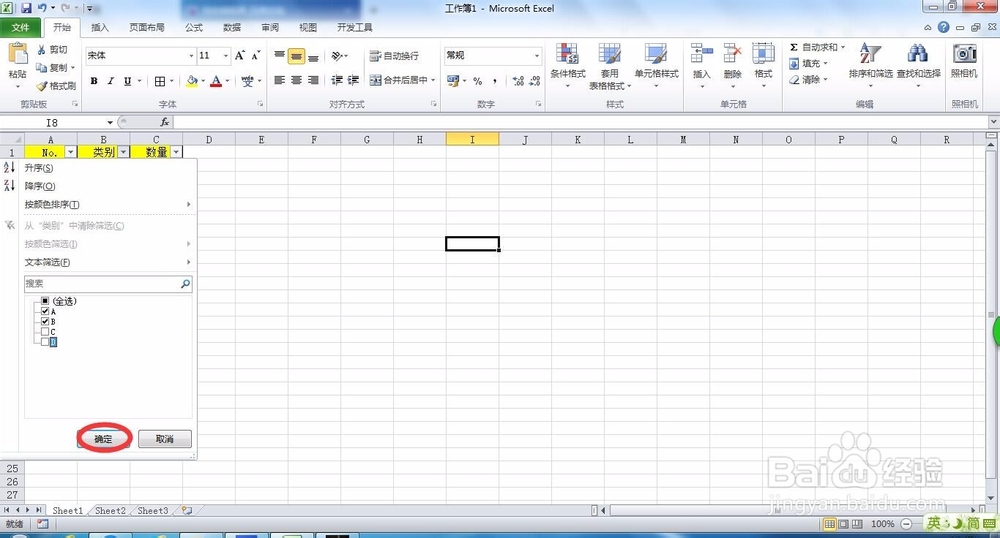Expand 合并后居中 dropdown arrow

click(x=433, y=80)
